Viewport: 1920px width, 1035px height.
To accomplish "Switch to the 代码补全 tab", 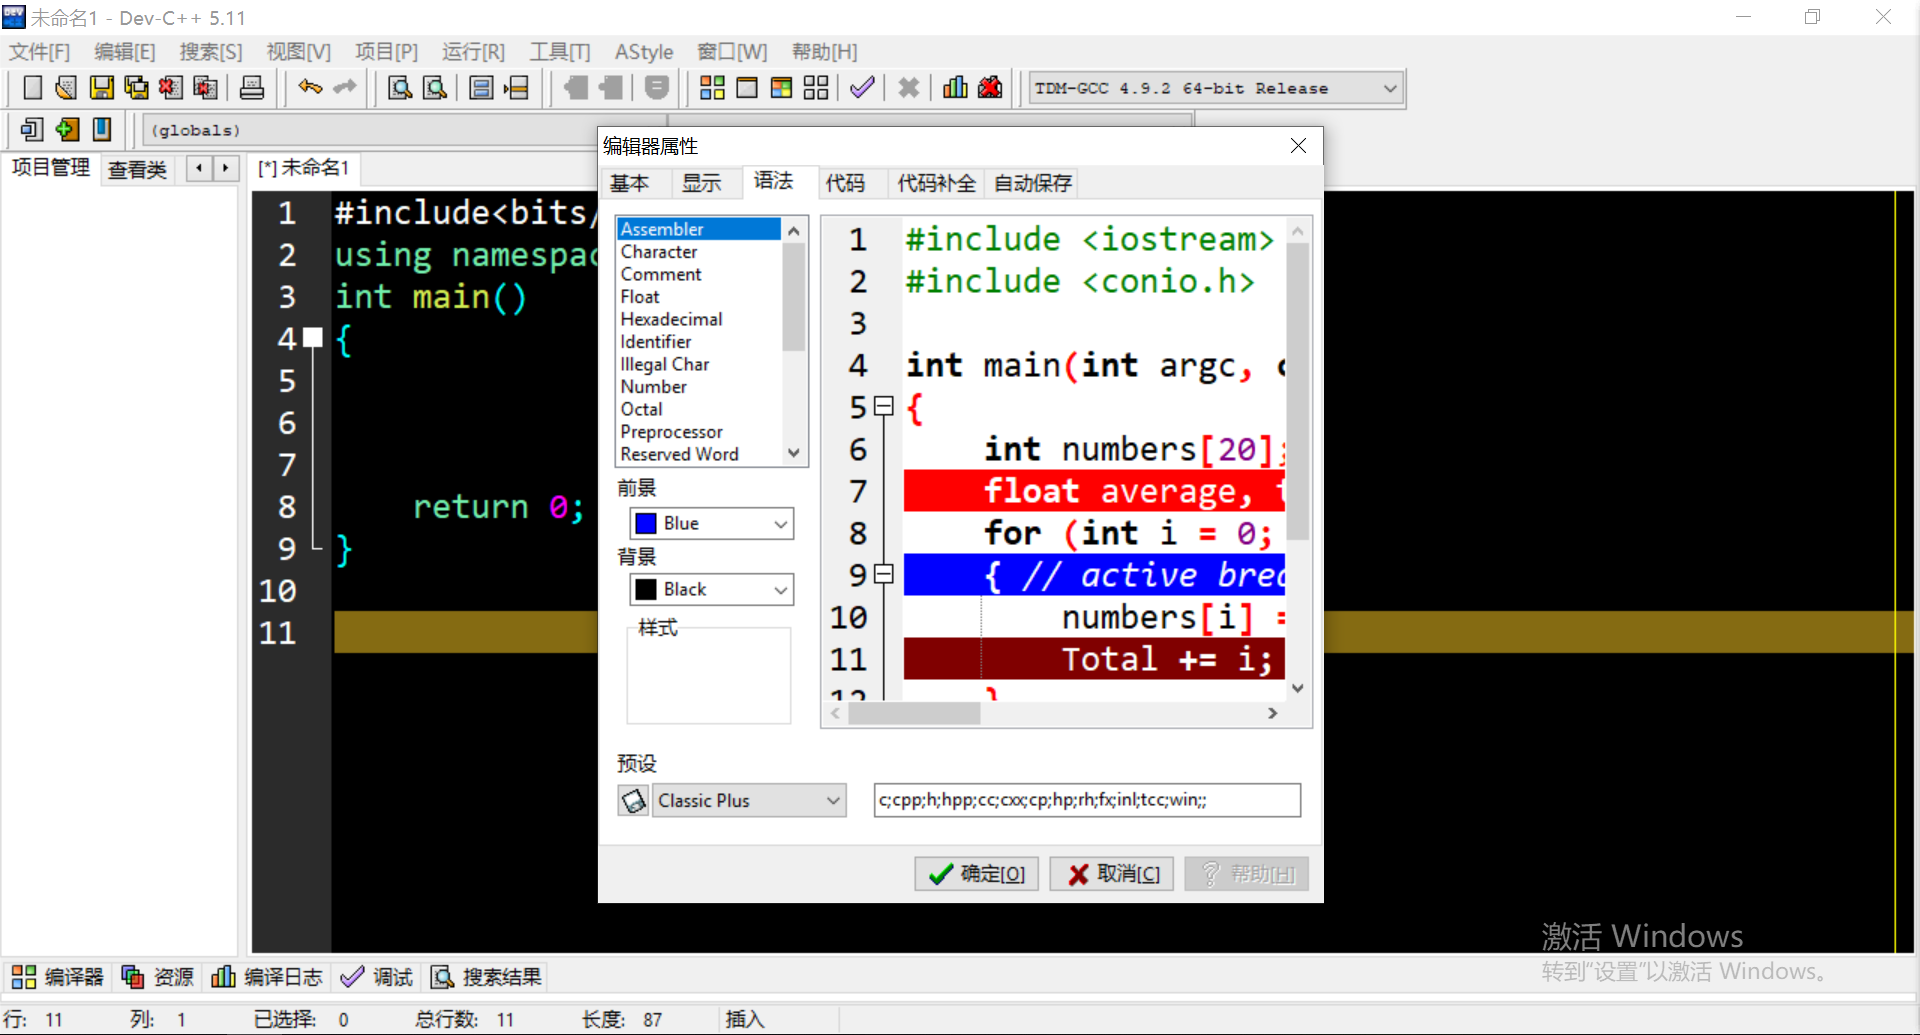I will pos(936,183).
